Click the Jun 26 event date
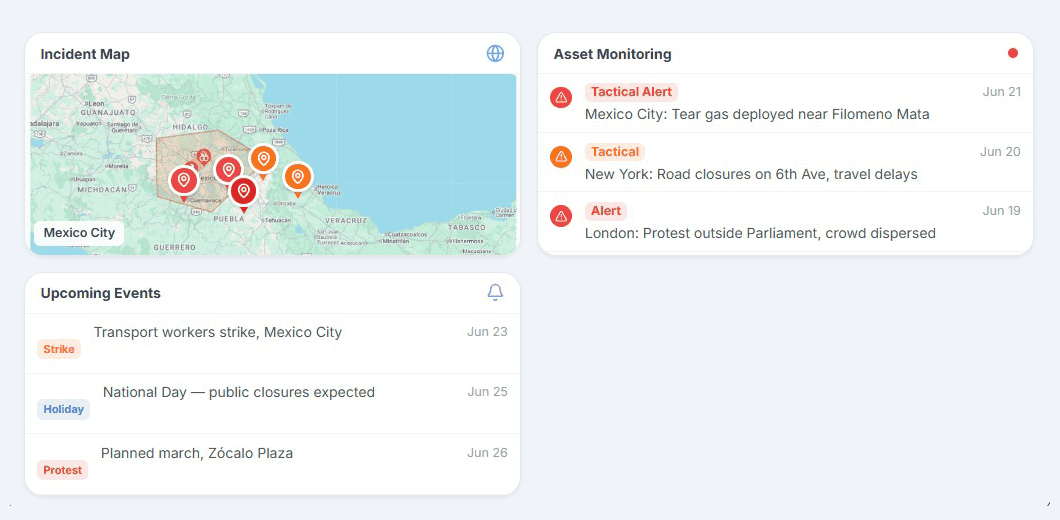The height and width of the screenshot is (520, 1060). tap(487, 452)
